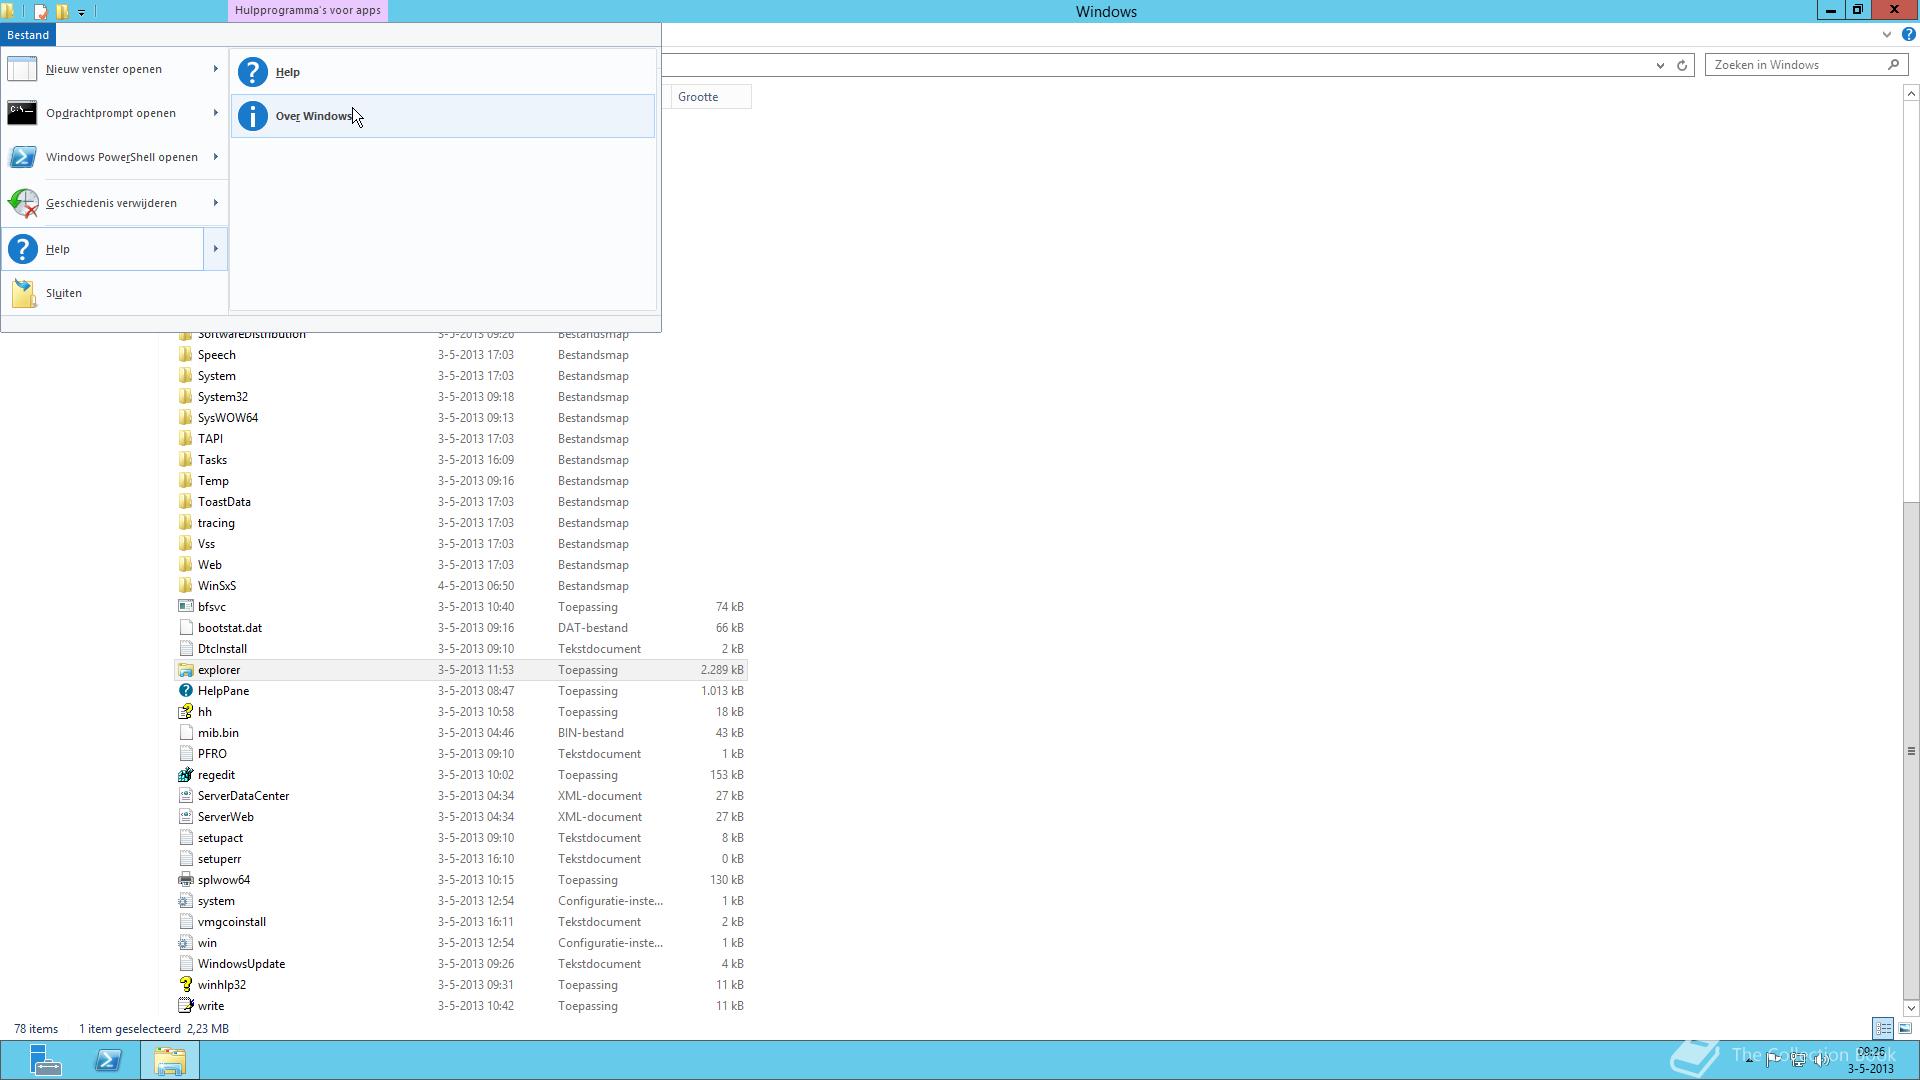Sort by the Grootte column header
Screen dimensions: 1920x1080
[711, 97]
